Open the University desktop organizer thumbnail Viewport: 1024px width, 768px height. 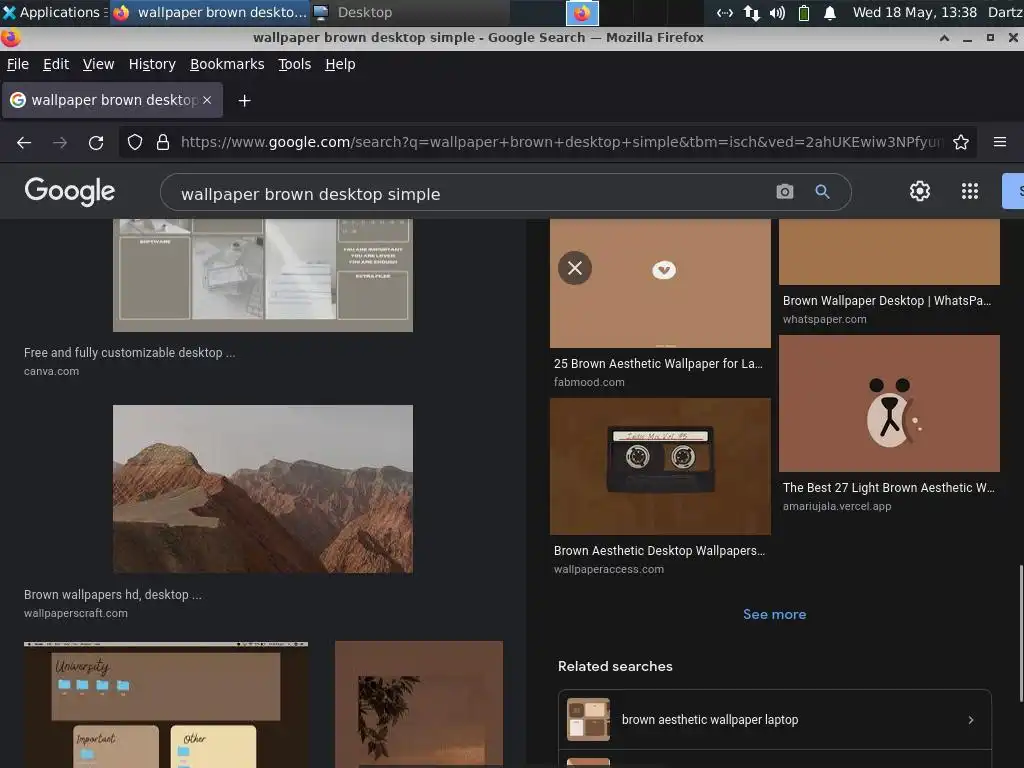point(166,704)
